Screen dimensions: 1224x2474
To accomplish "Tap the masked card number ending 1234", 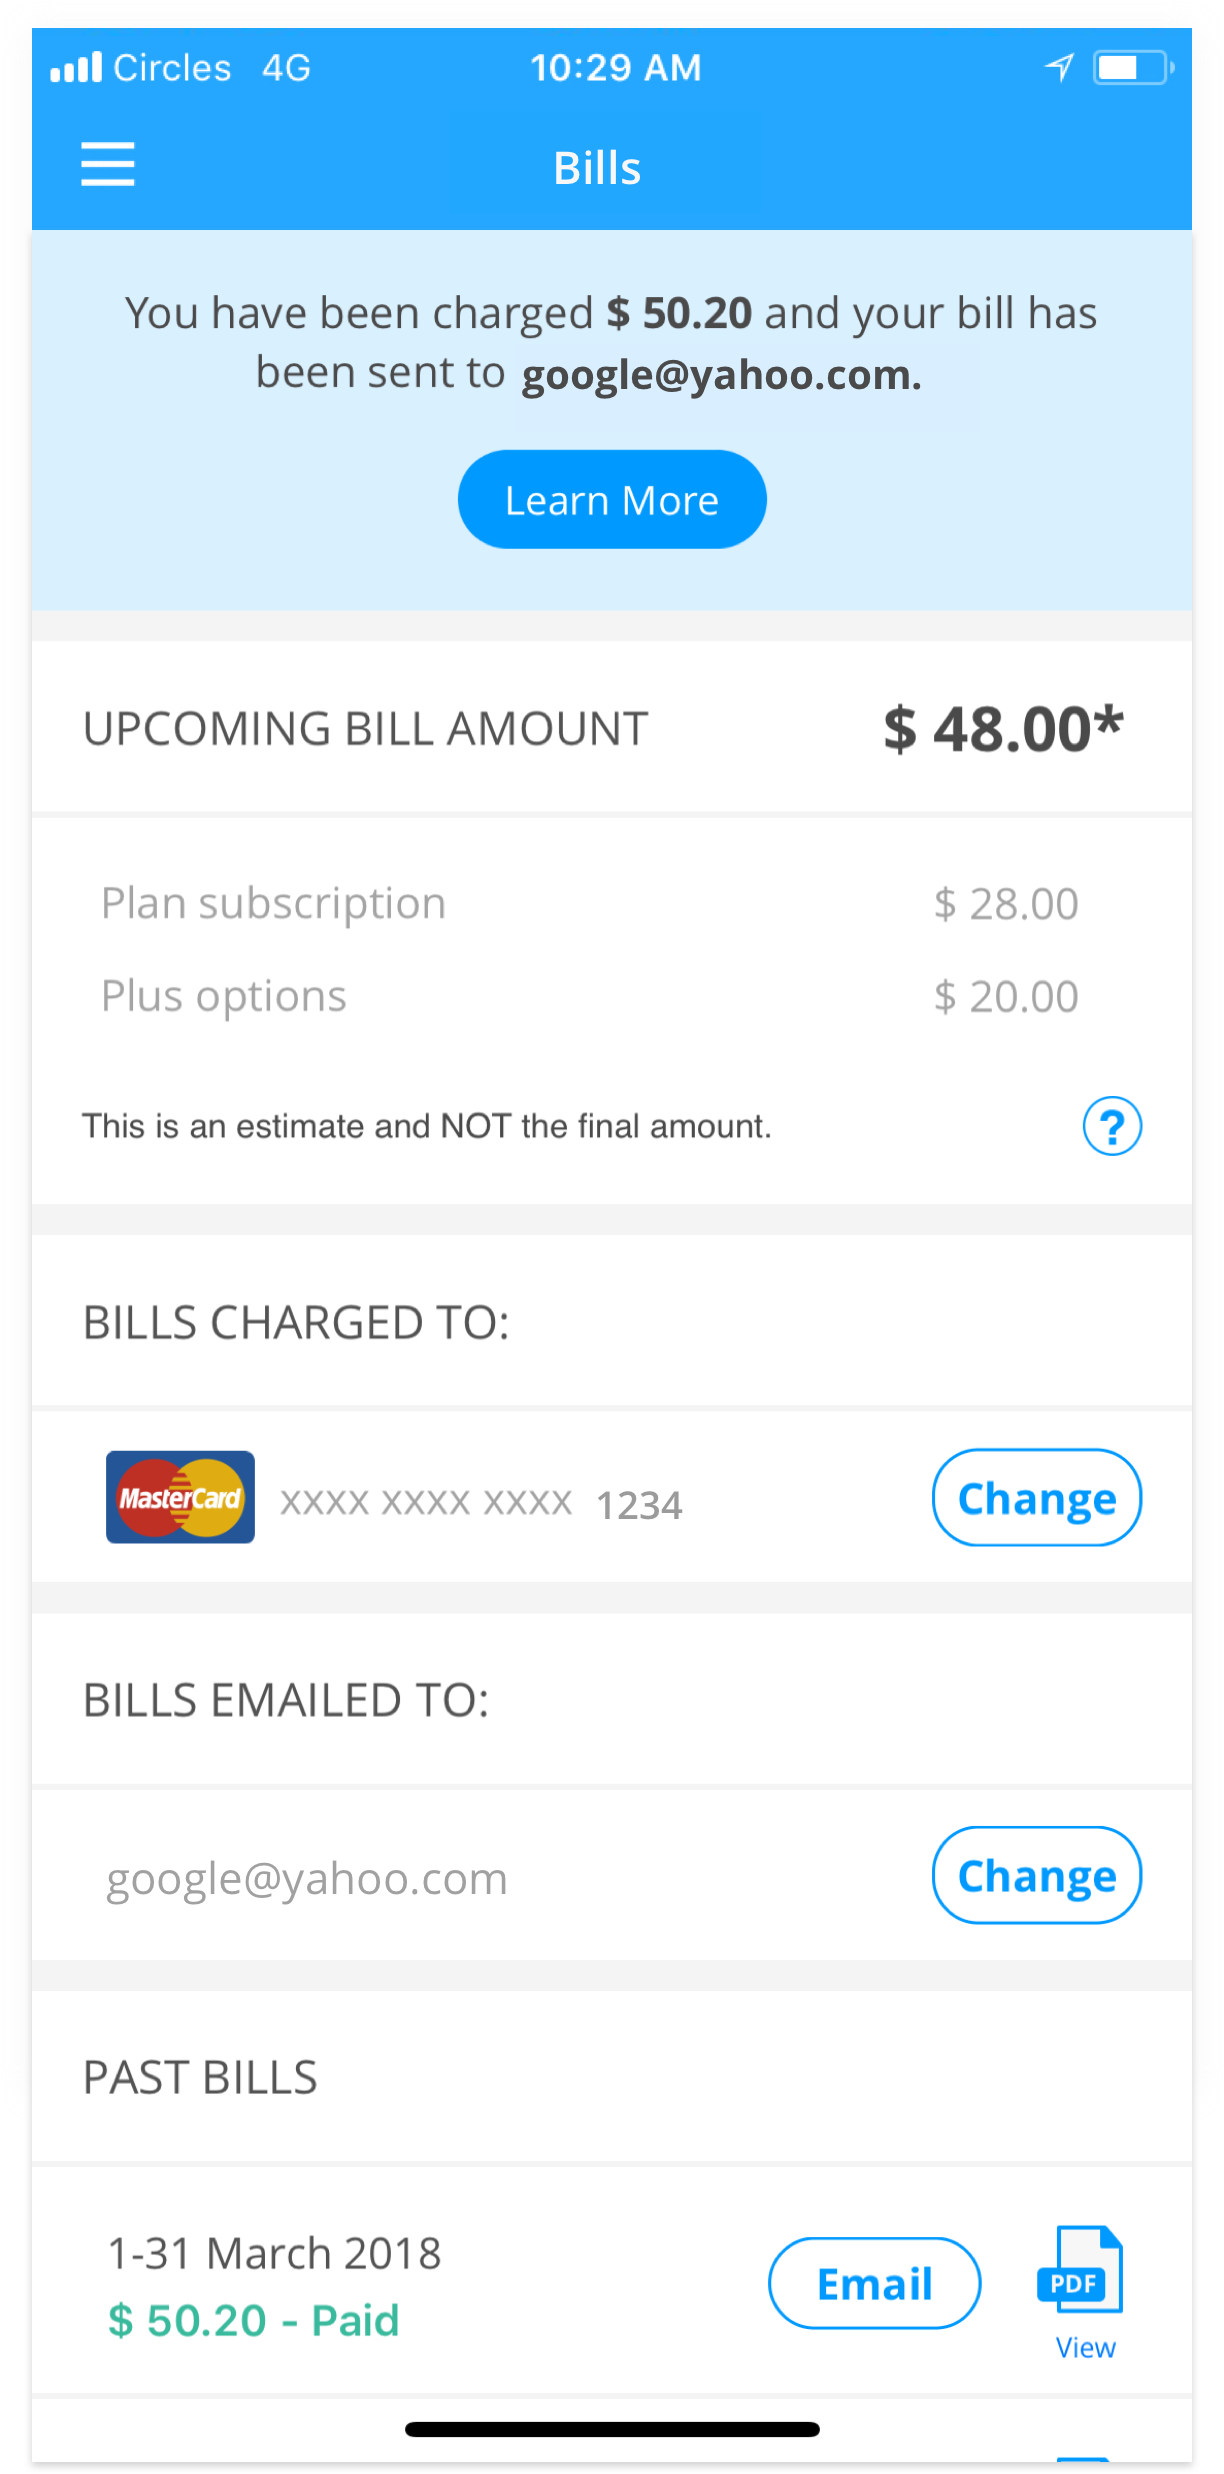I will tap(481, 1503).
